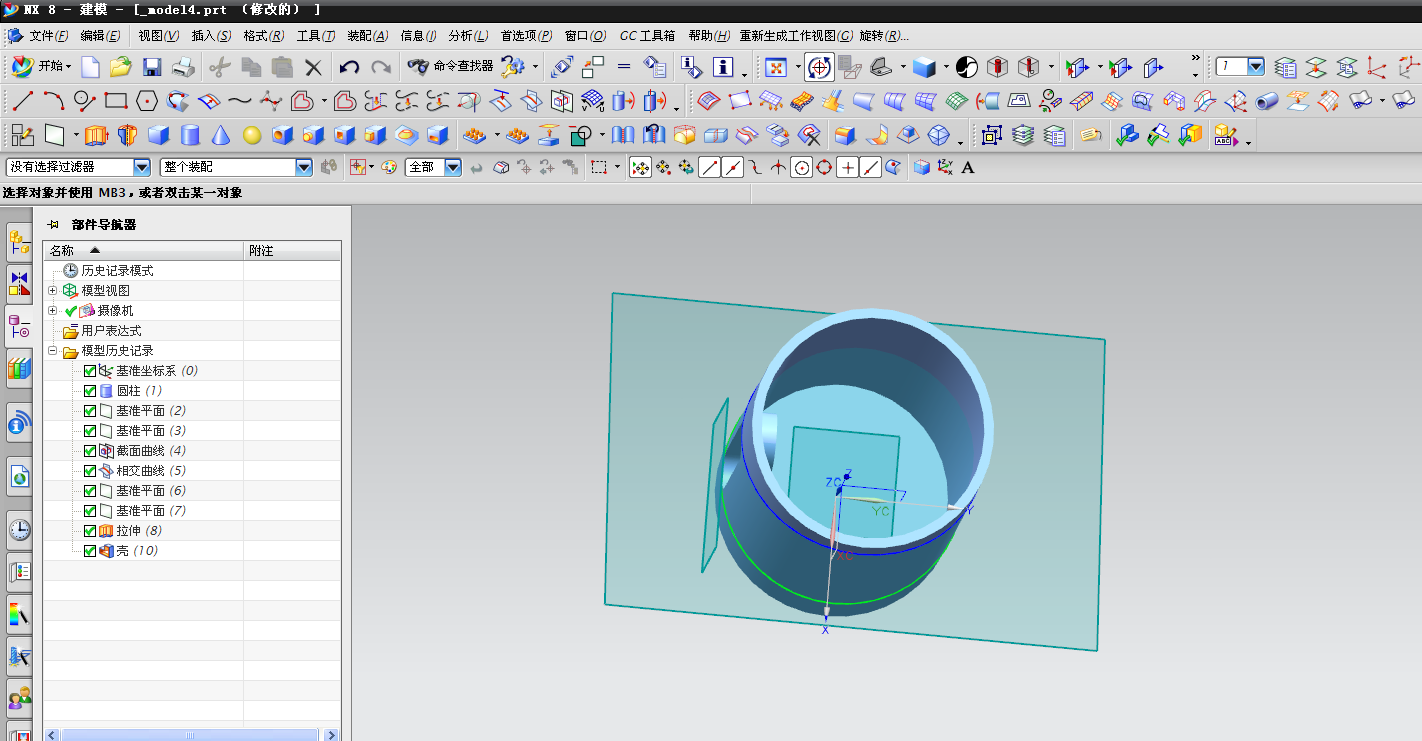Click the 命令查找器 command finder button

[450, 67]
